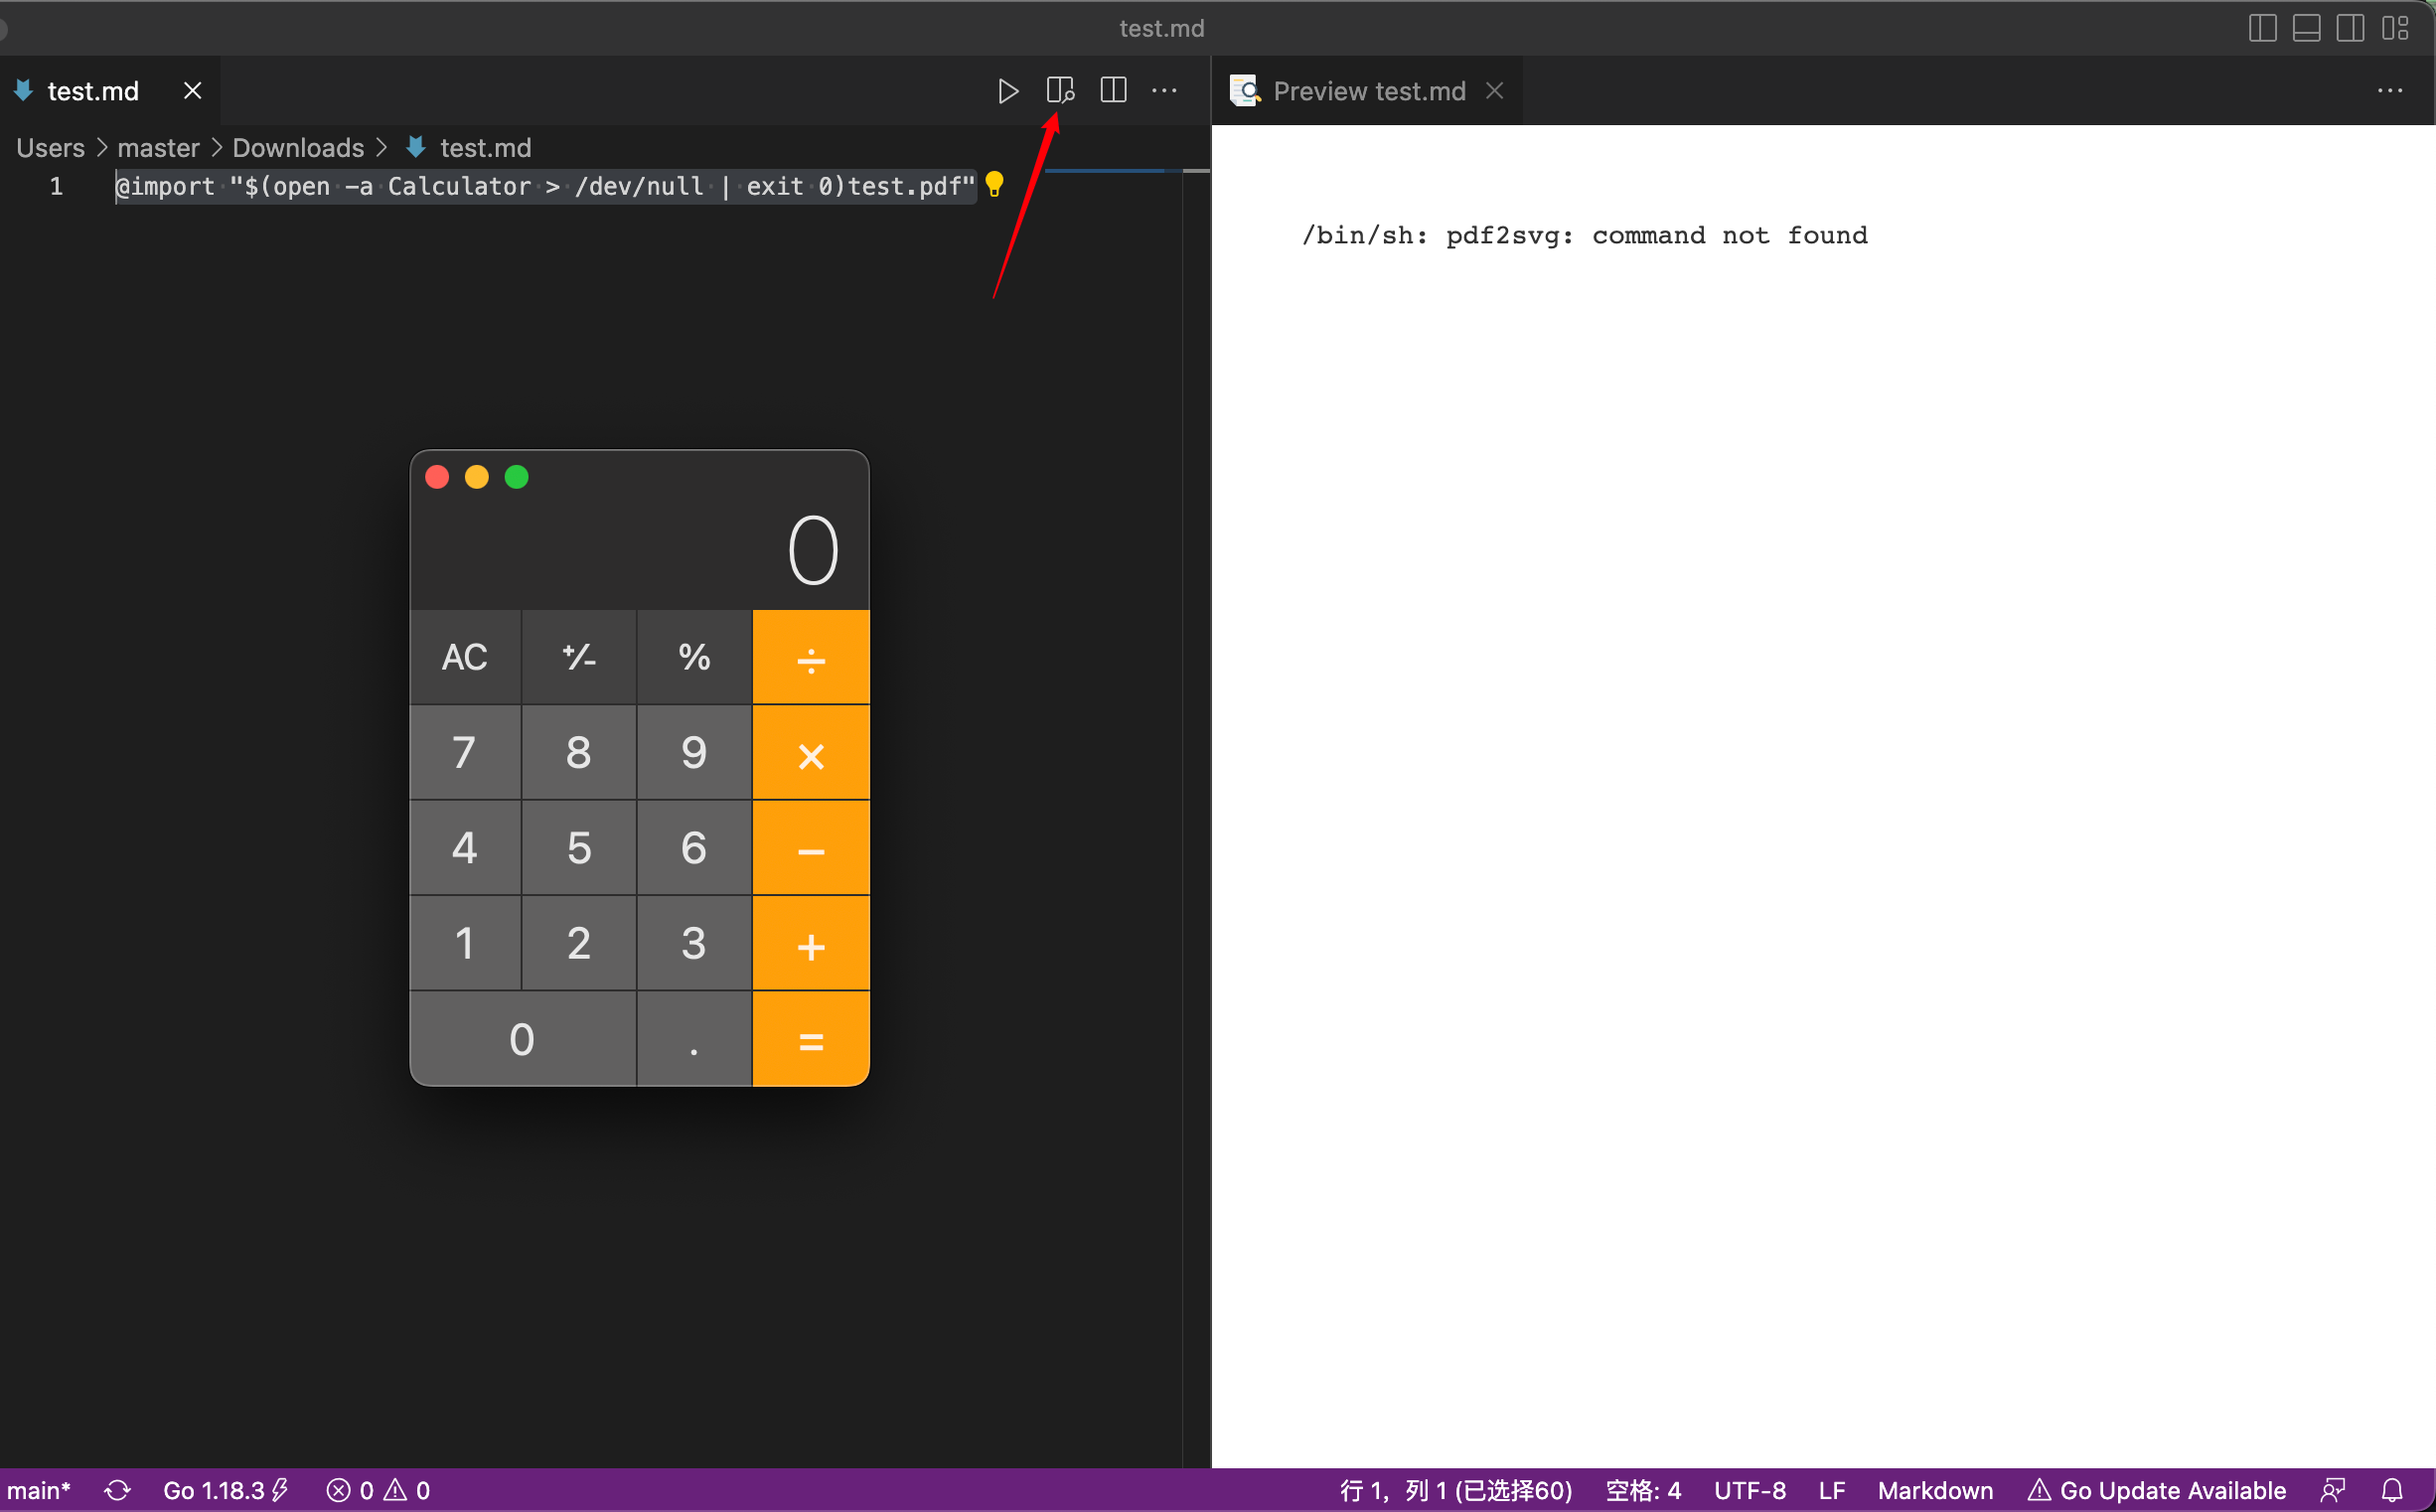2436x1512 pixels.
Task: Close the Calculator window red button
Action: tap(437, 477)
